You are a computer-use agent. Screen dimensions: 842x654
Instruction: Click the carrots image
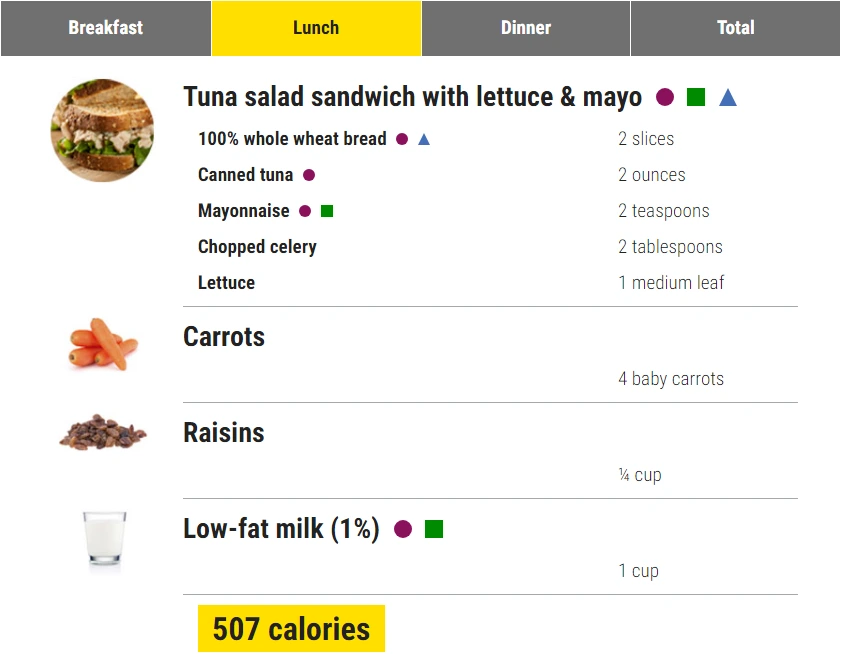coord(103,345)
